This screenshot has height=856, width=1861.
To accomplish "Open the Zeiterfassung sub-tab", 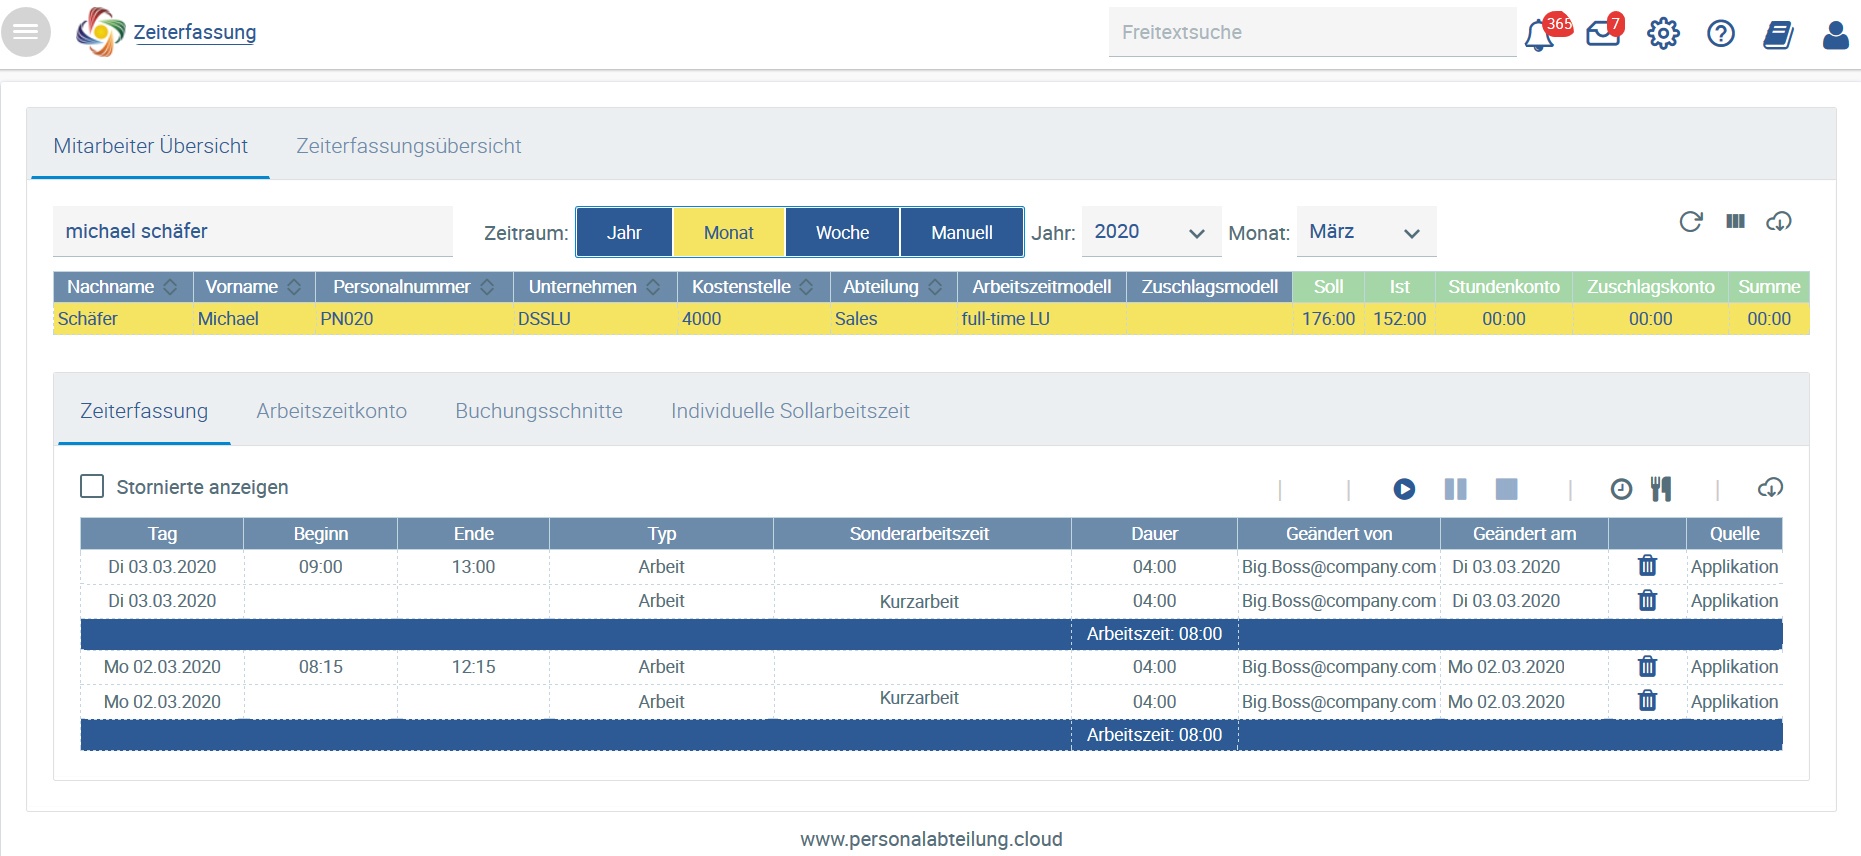I will tap(144, 411).
